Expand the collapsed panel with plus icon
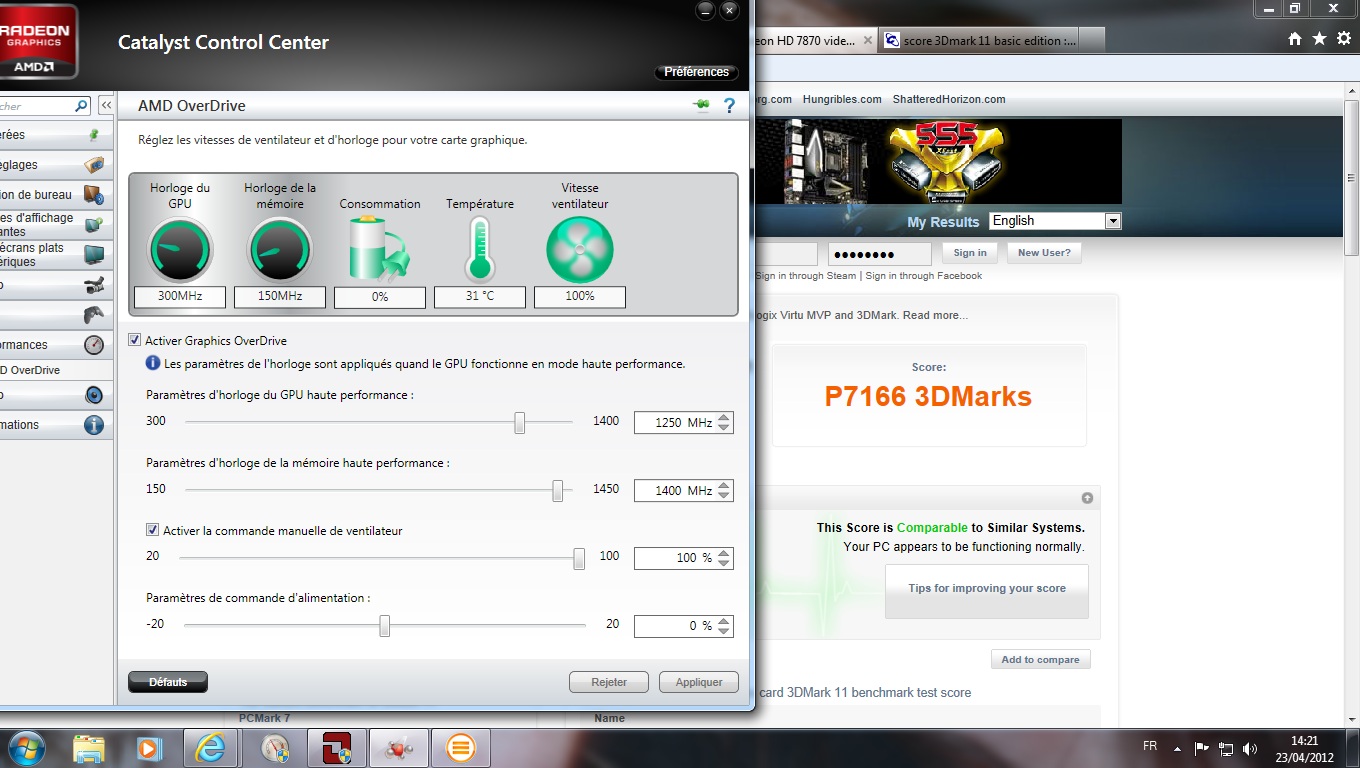Viewport: 1360px width, 768px height. click(1087, 498)
